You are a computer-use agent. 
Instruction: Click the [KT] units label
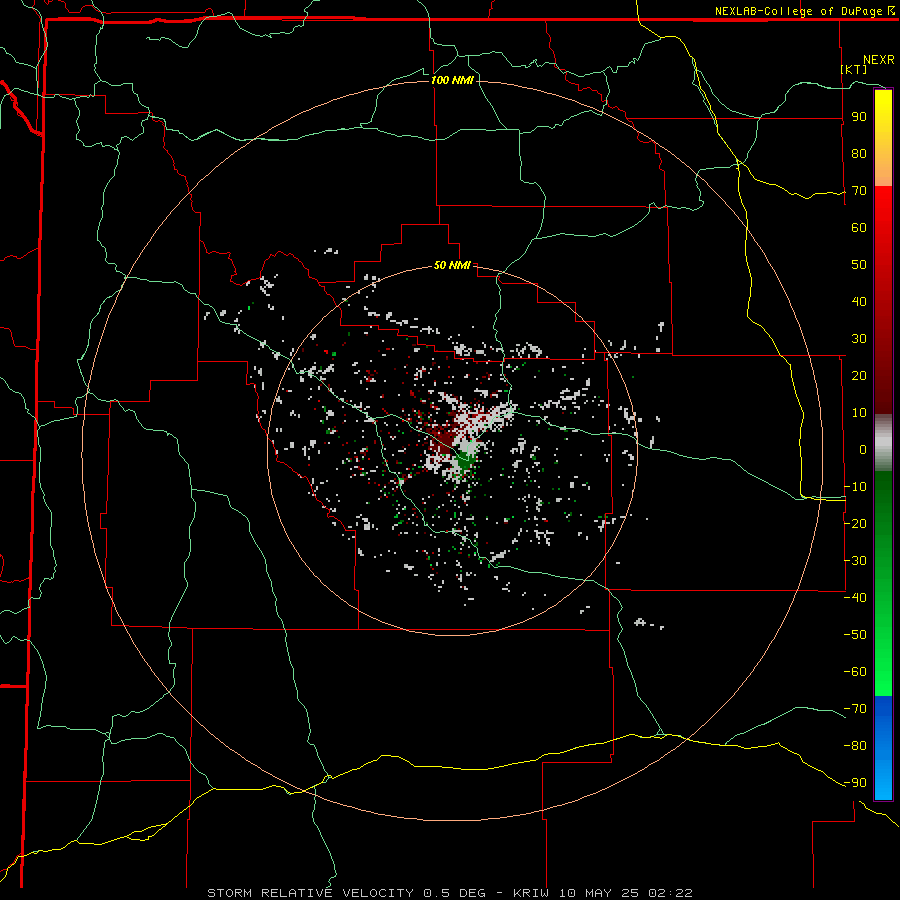pyautogui.click(x=854, y=69)
